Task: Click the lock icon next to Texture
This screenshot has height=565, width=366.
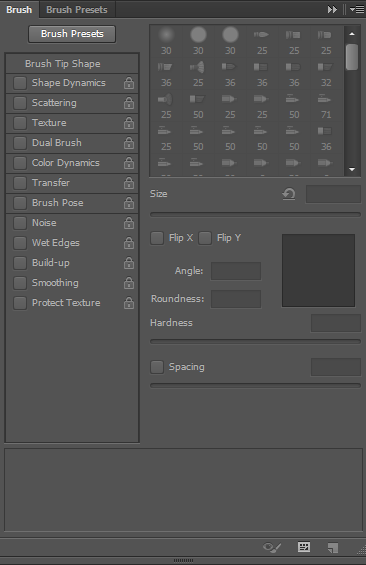Action: coord(129,123)
